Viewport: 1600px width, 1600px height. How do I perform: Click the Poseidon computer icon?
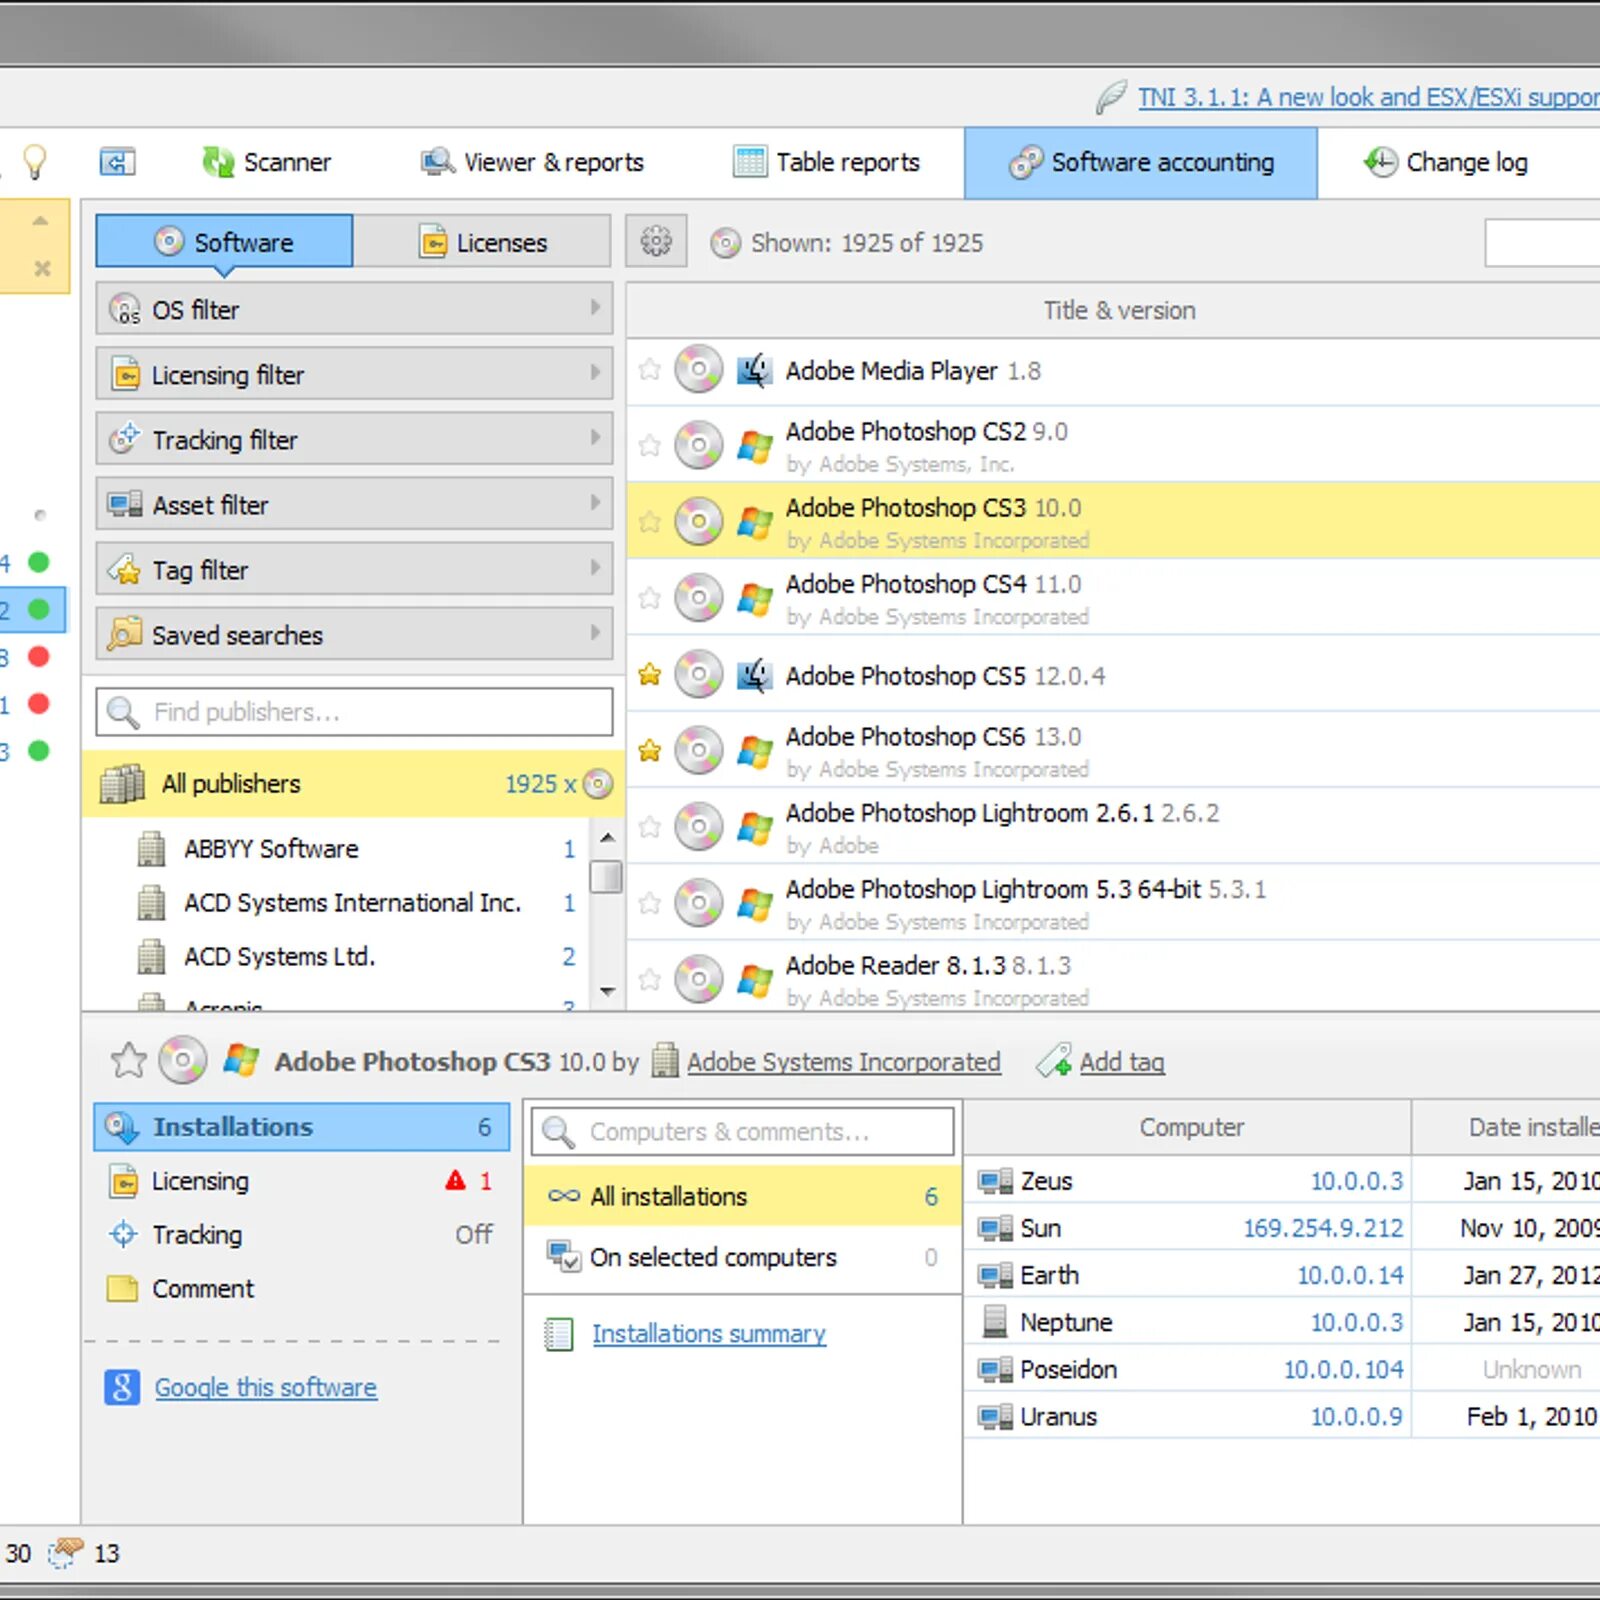tap(995, 1369)
